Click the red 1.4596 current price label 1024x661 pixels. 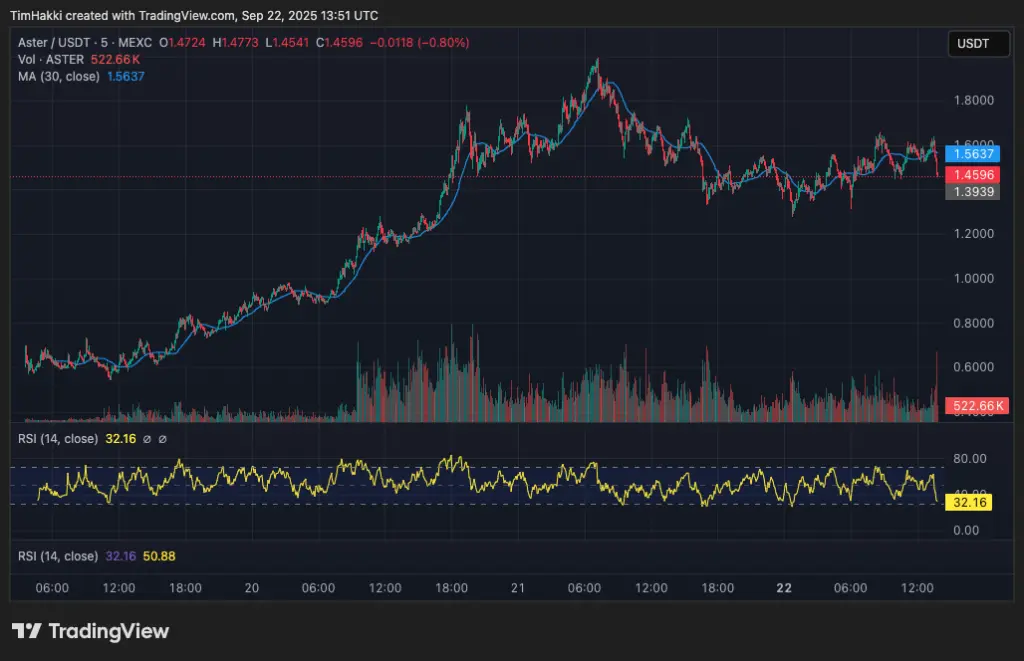click(x=973, y=174)
